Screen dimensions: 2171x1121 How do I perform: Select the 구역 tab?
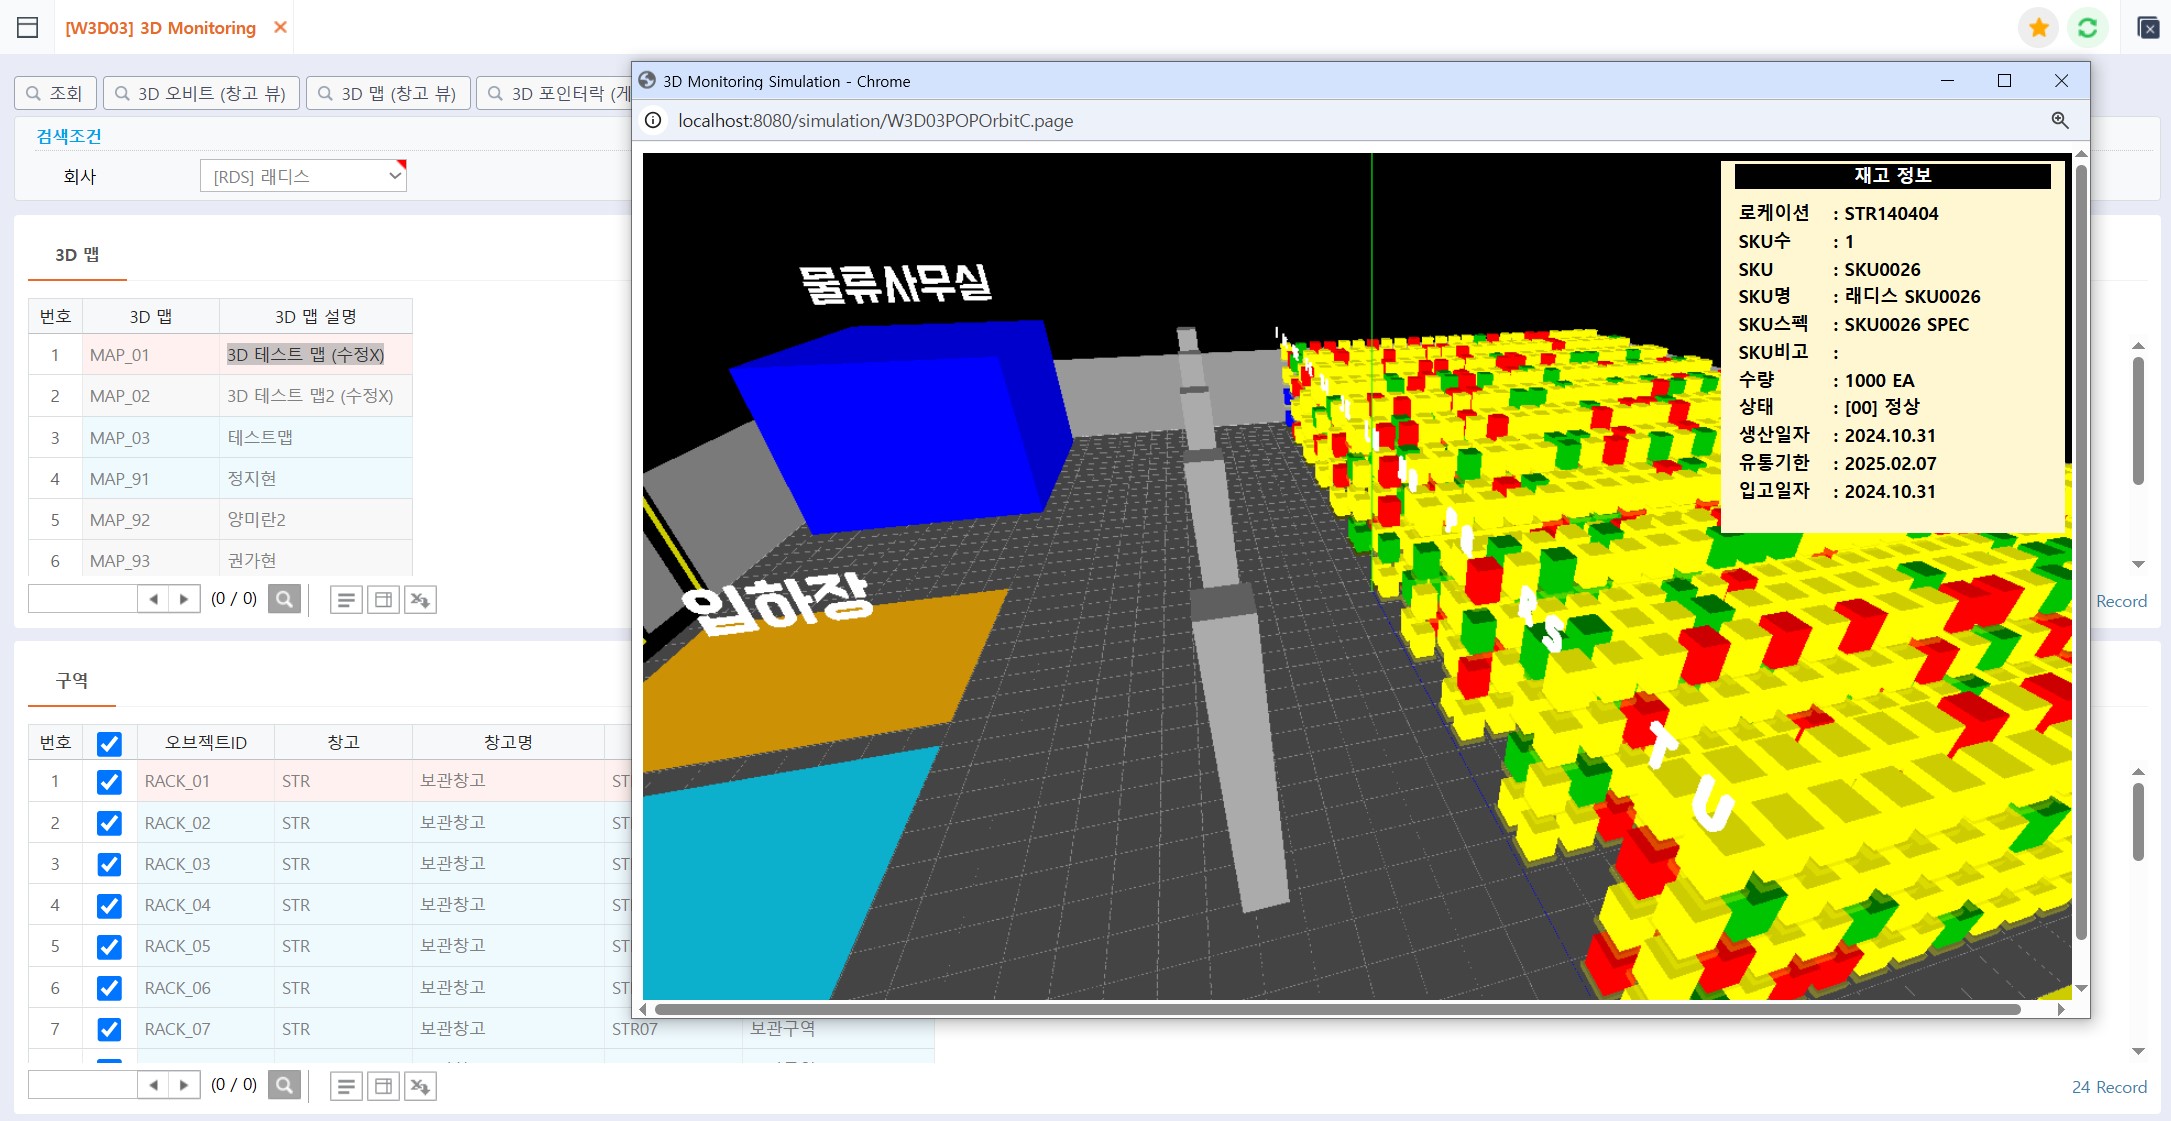click(72, 681)
